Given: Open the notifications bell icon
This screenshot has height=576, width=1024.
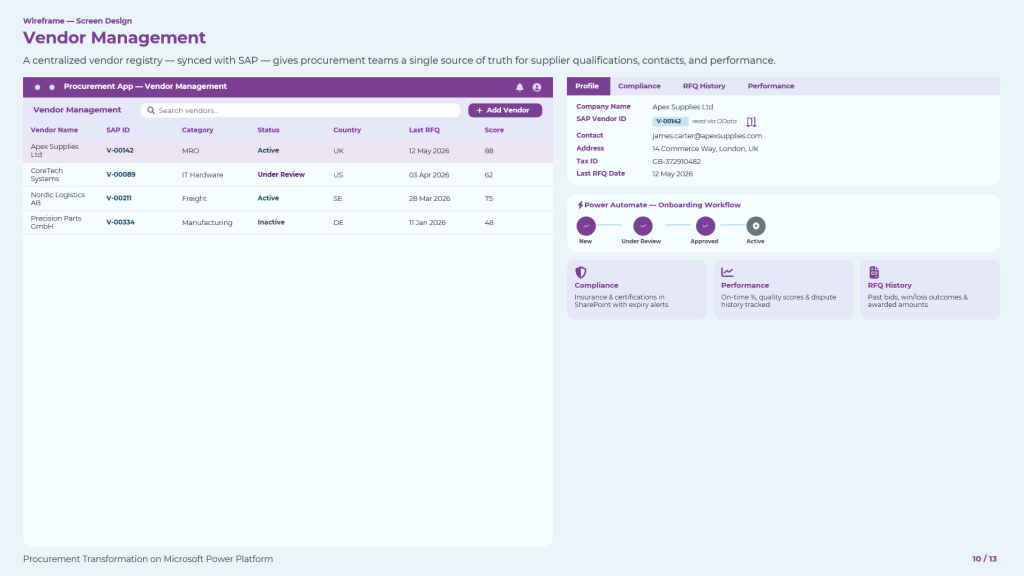Looking at the screenshot, I should 520,87.
